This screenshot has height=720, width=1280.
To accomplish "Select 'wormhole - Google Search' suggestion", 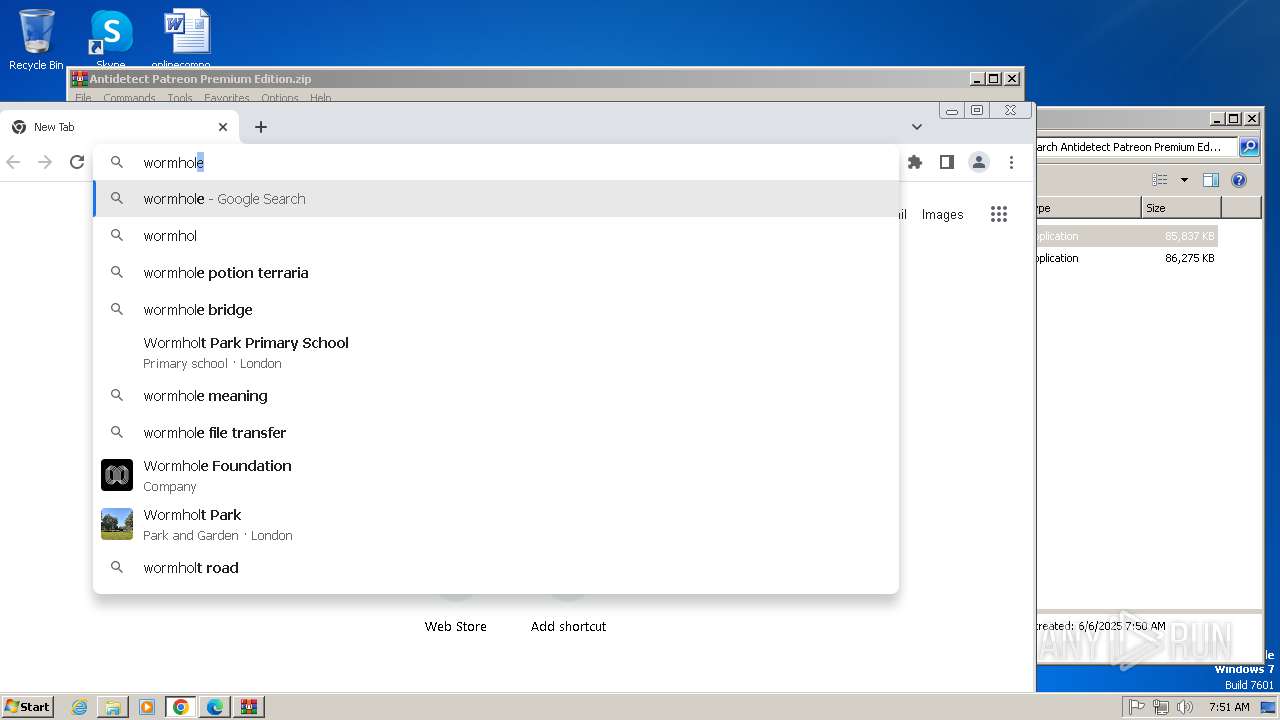I will tap(496, 199).
